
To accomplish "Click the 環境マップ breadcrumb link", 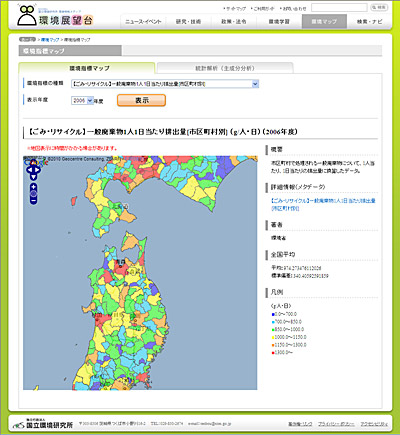I will point(50,40).
